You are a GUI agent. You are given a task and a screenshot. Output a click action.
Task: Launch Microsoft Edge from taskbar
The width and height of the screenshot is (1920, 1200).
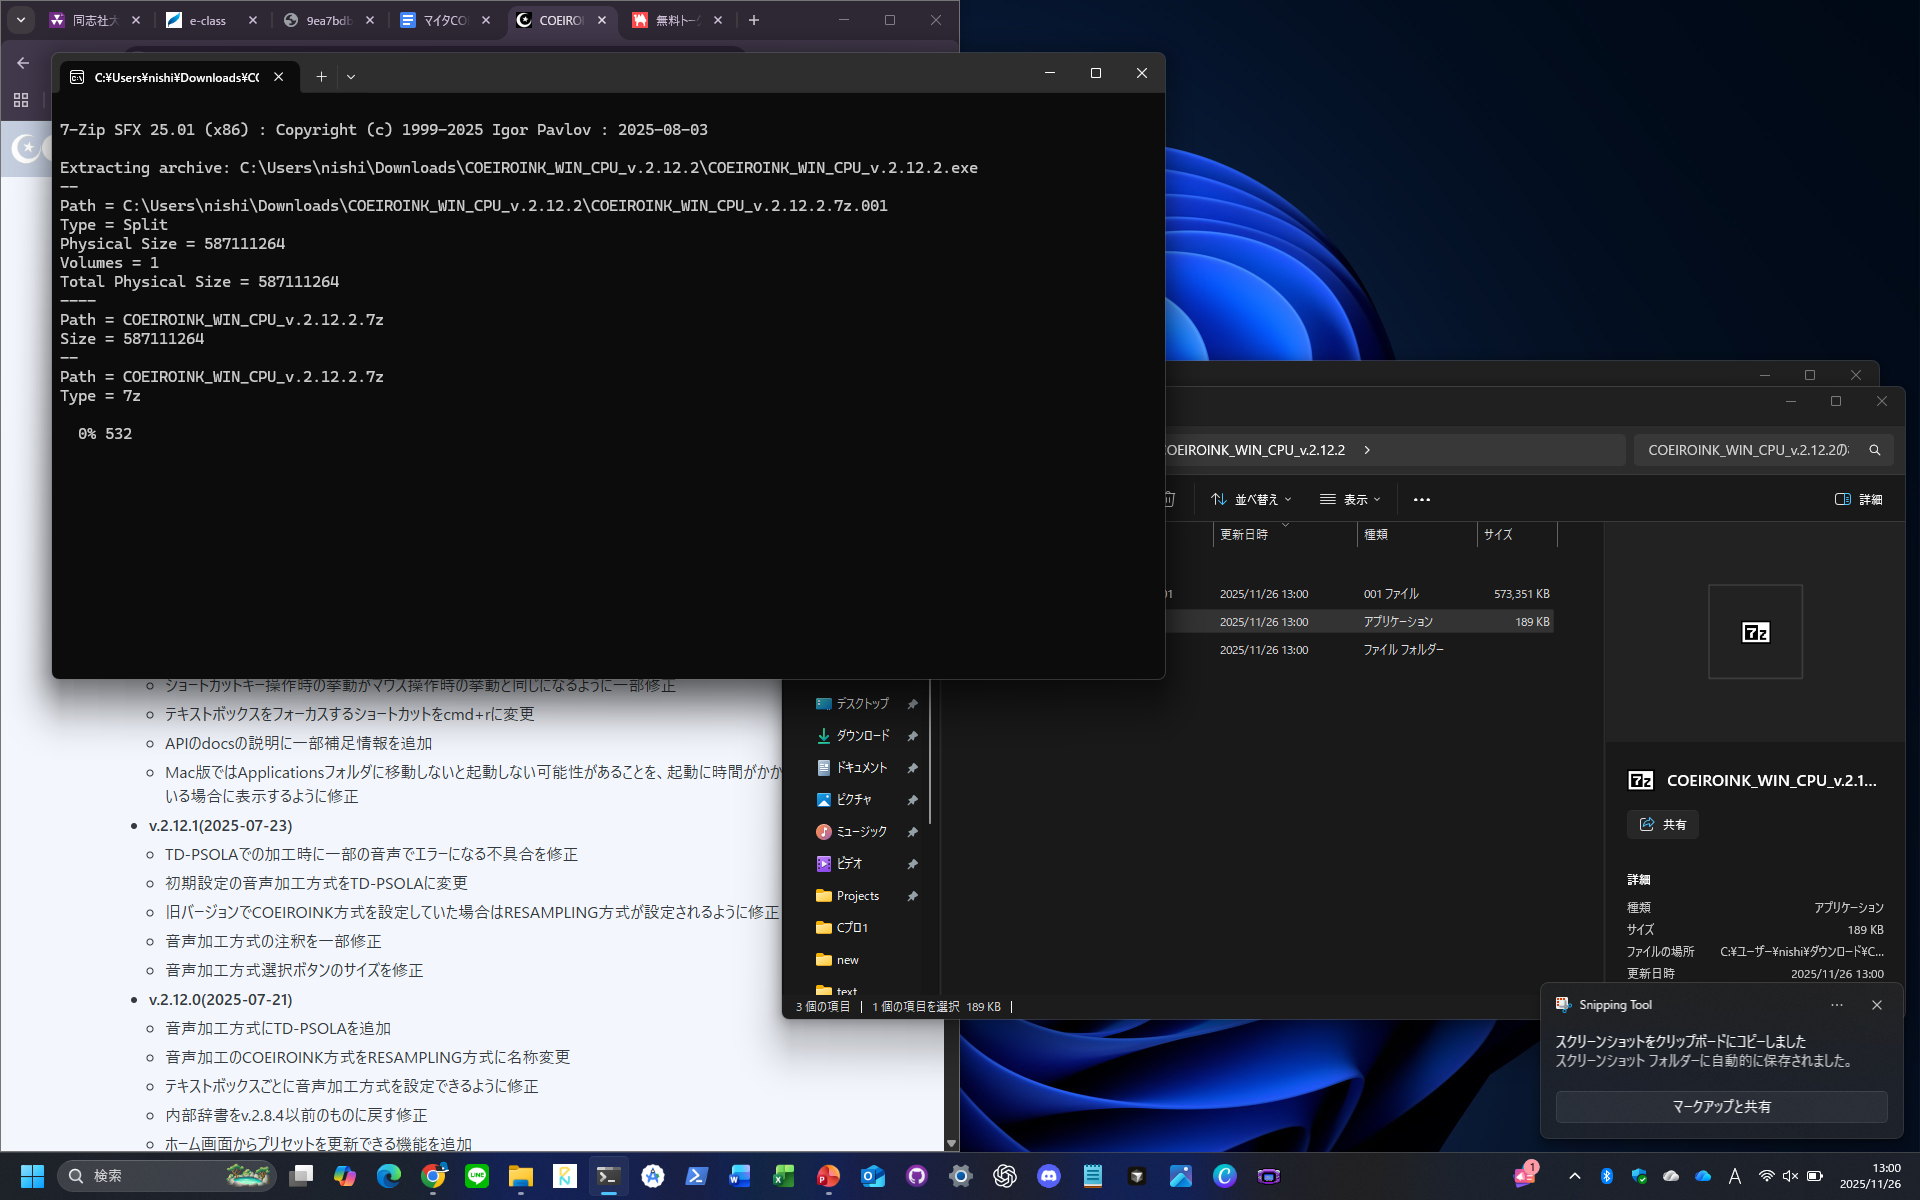click(x=389, y=1176)
